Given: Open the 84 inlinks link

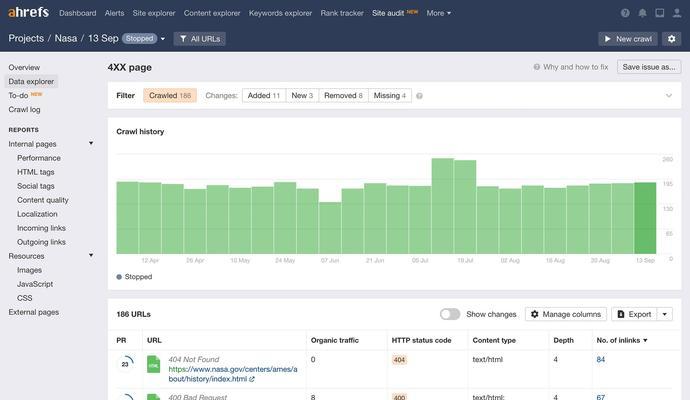Looking at the screenshot, I should click(x=601, y=360).
